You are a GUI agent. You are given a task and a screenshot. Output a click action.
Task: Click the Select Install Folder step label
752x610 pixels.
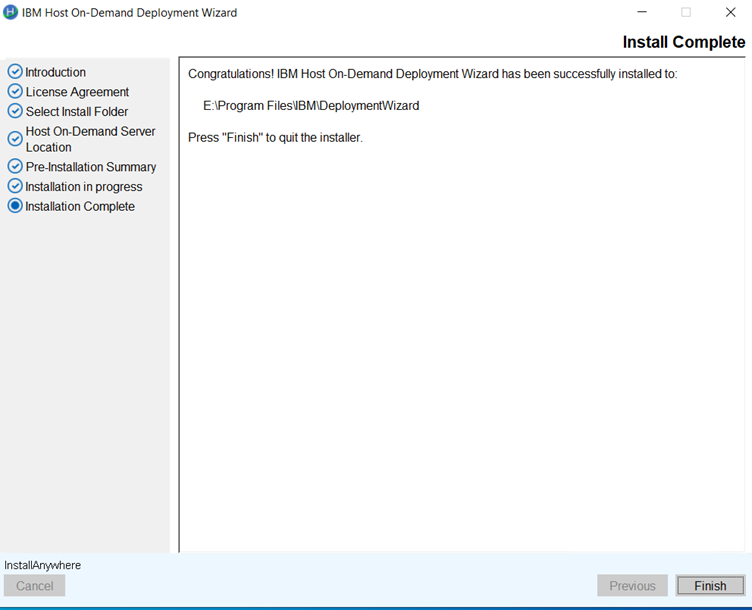(77, 112)
